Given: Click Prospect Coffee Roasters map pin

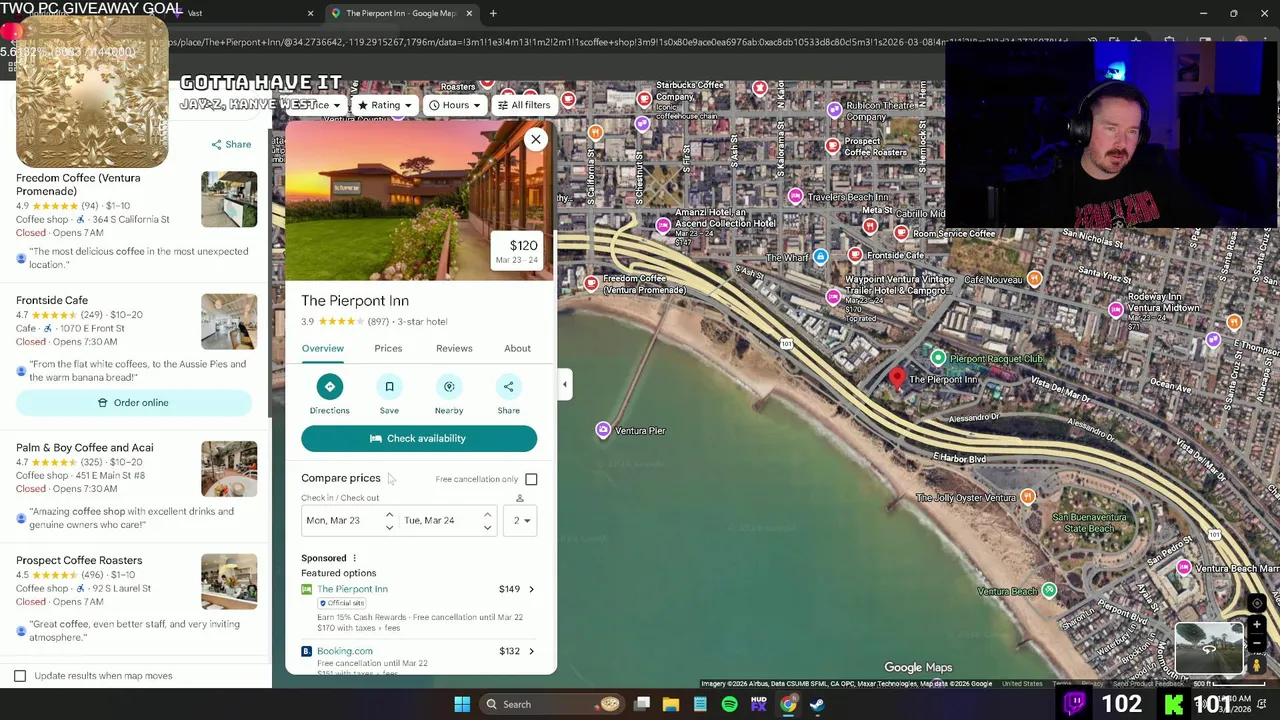Looking at the screenshot, I should 832,146.
